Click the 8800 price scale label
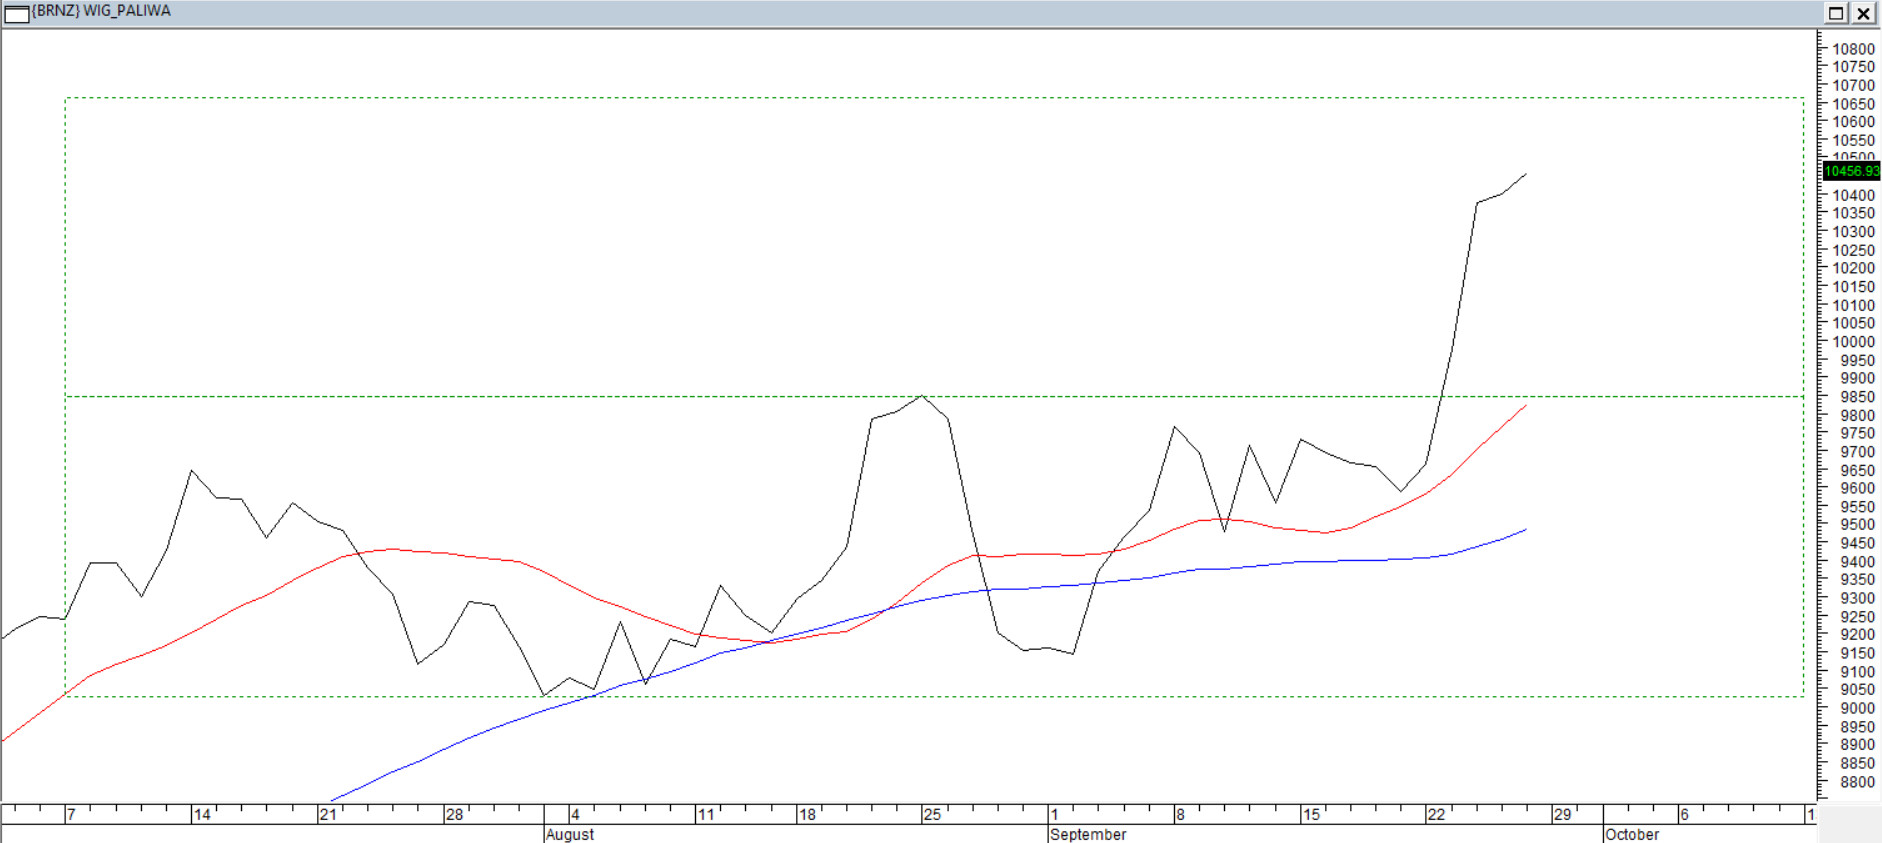 tap(1856, 782)
